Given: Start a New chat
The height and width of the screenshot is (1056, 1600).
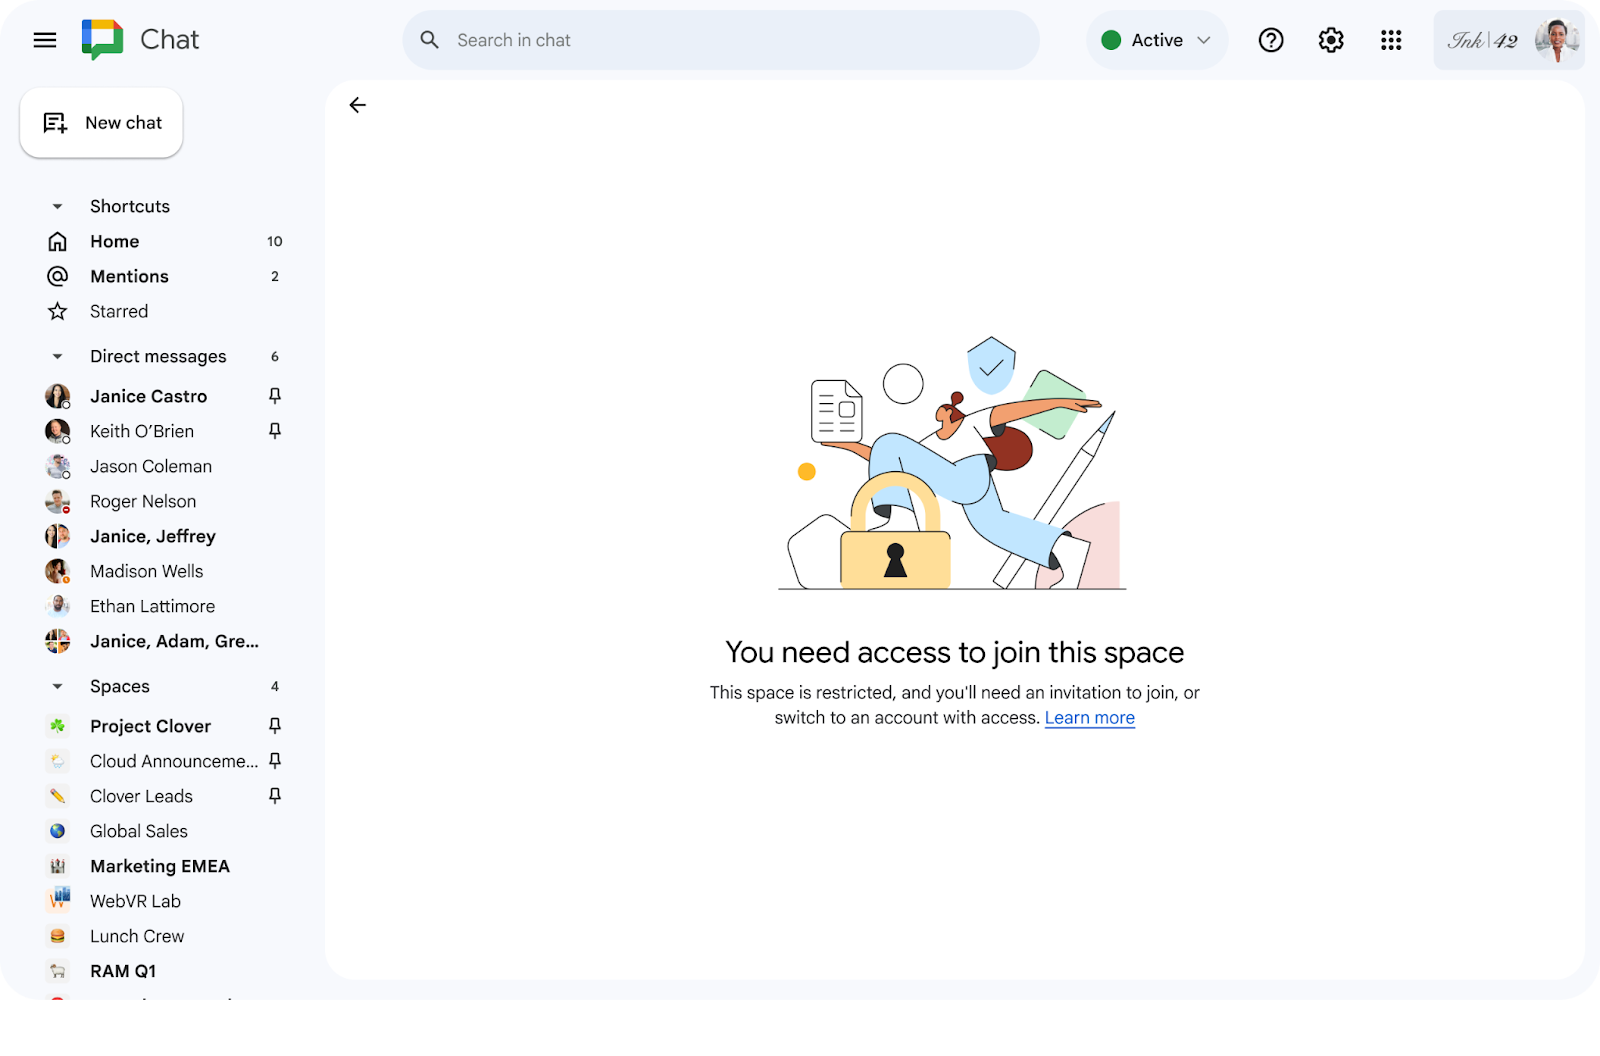Looking at the screenshot, I should click(102, 123).
